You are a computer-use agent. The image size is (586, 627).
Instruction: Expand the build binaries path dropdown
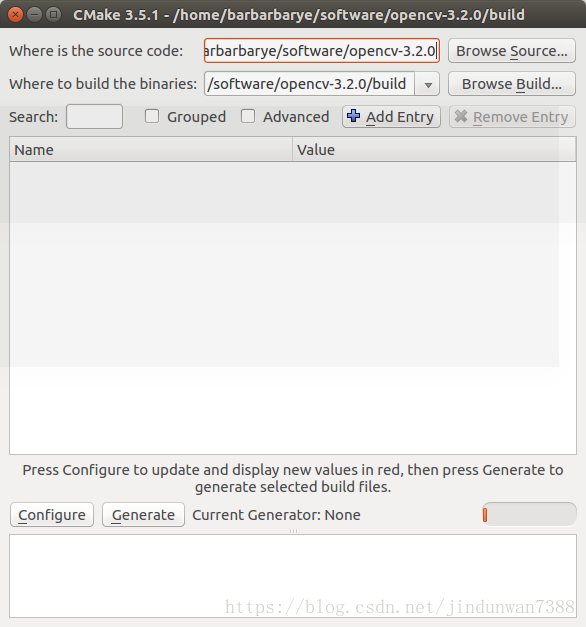(428, 84)
